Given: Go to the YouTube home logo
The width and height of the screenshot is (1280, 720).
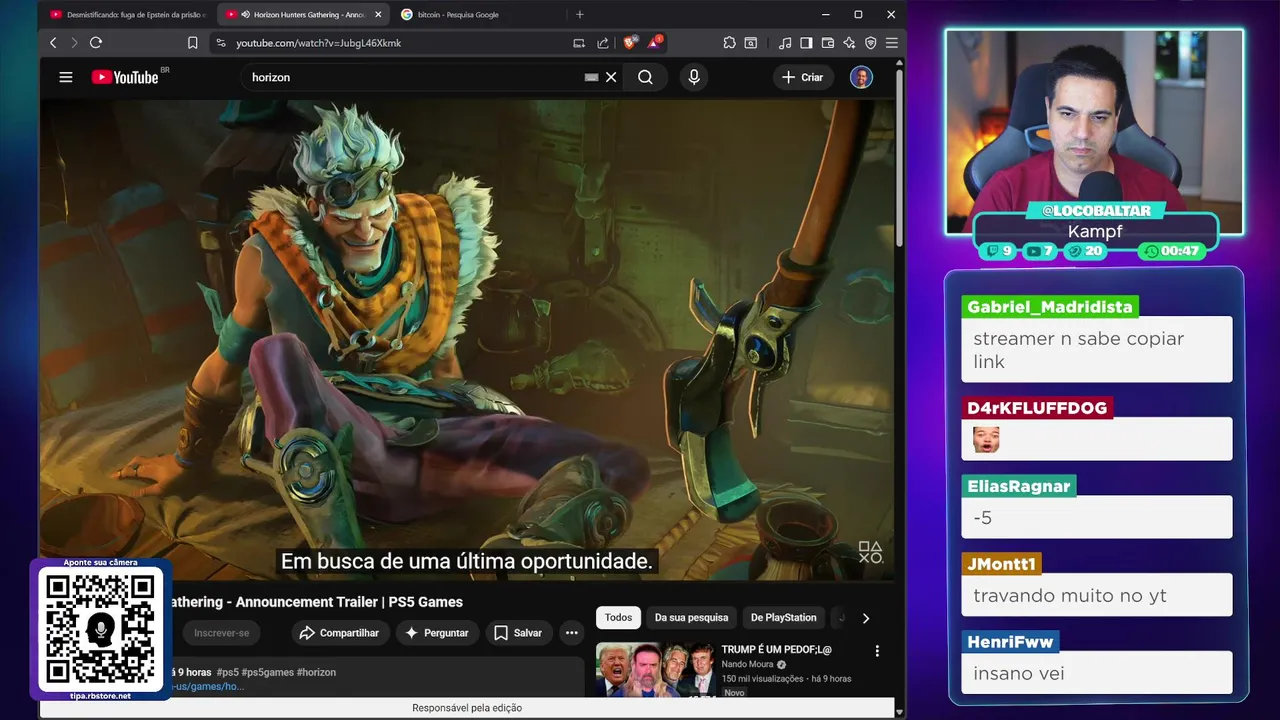Looking at the screenshot, I should tap(125, 77).
